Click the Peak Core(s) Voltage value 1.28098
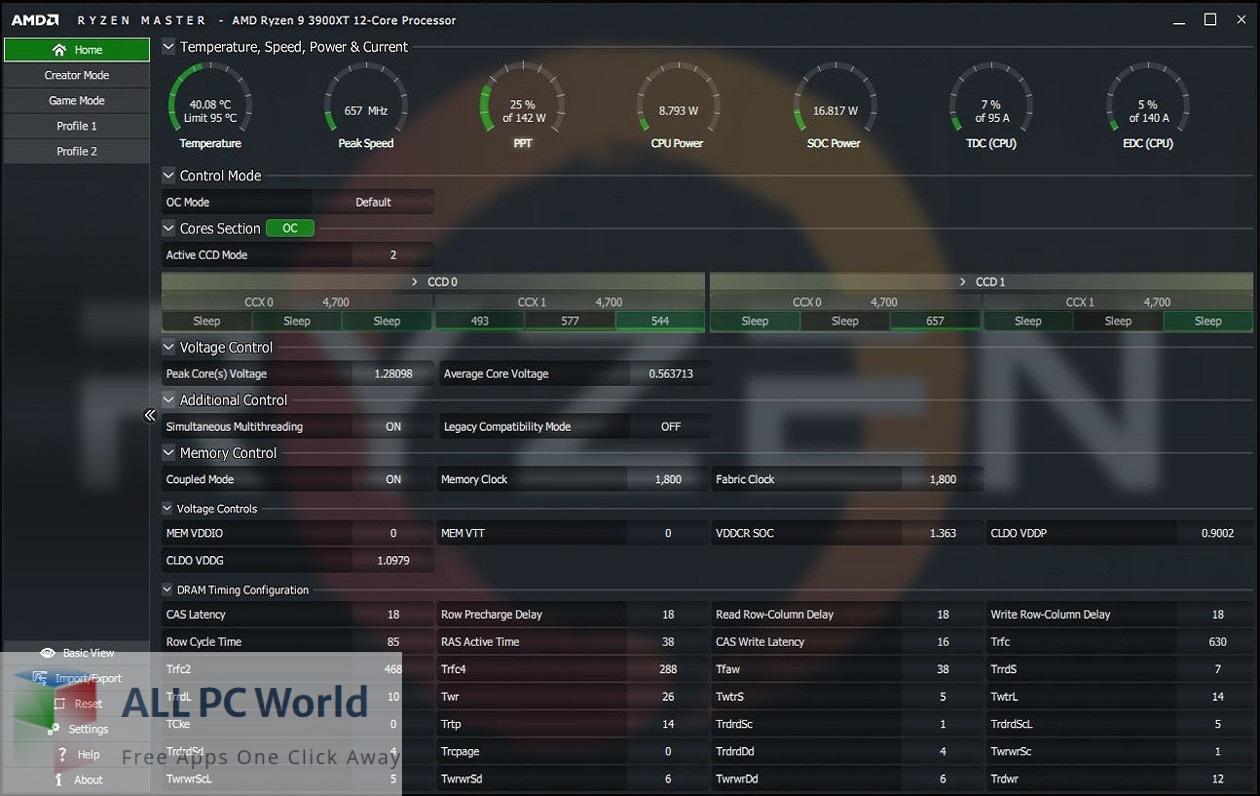The height and width of the screenshot is (796, 1260). click(393, 374)
